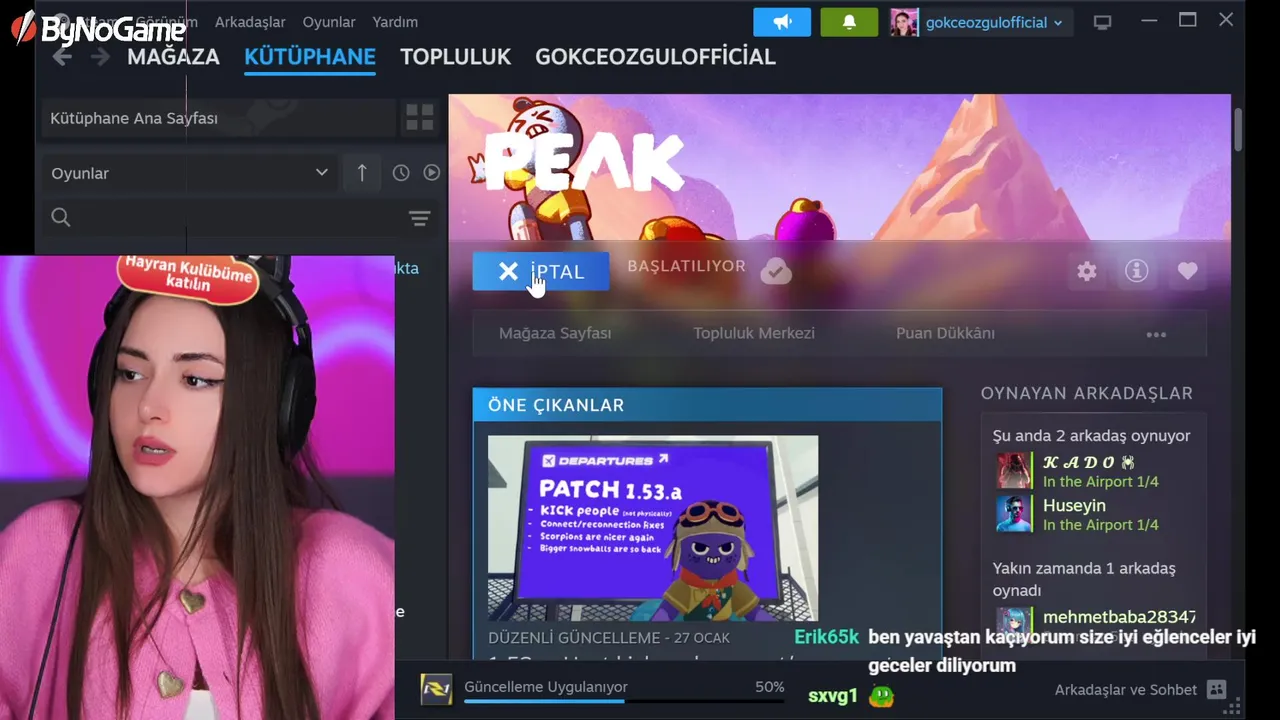
Task: Click the download update progress bar
Action: [x=624, y=701]
